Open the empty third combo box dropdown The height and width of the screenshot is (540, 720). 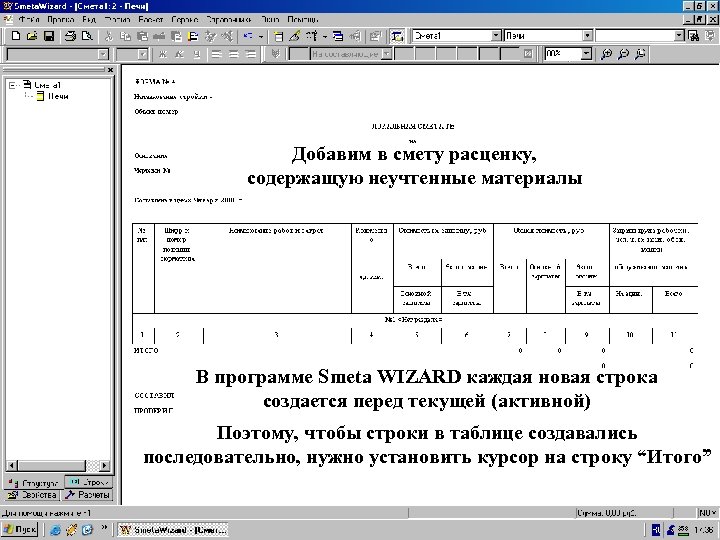pyautogui.click(x=679, y=36)
